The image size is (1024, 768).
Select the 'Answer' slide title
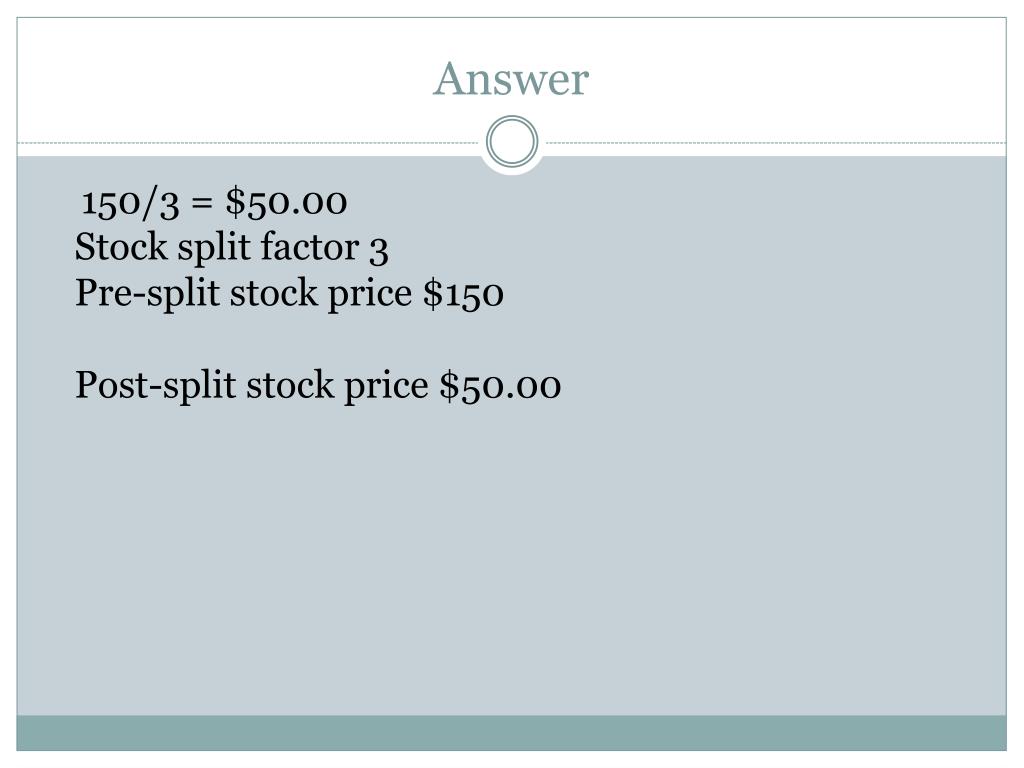511,79
